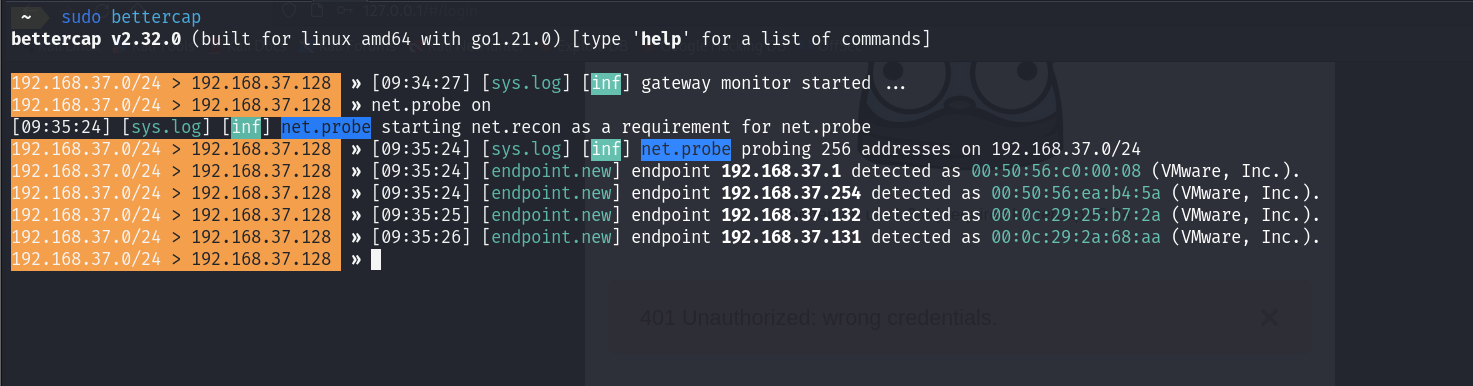Click the bold 'help' keyword in banner
Viewport: 1473px width, 386px height.
pyautogui.click(x=666, y=39)
